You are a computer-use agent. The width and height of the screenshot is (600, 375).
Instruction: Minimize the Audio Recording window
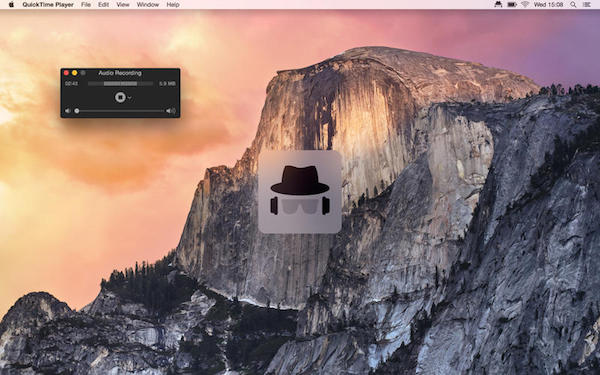tap(75, 73)
